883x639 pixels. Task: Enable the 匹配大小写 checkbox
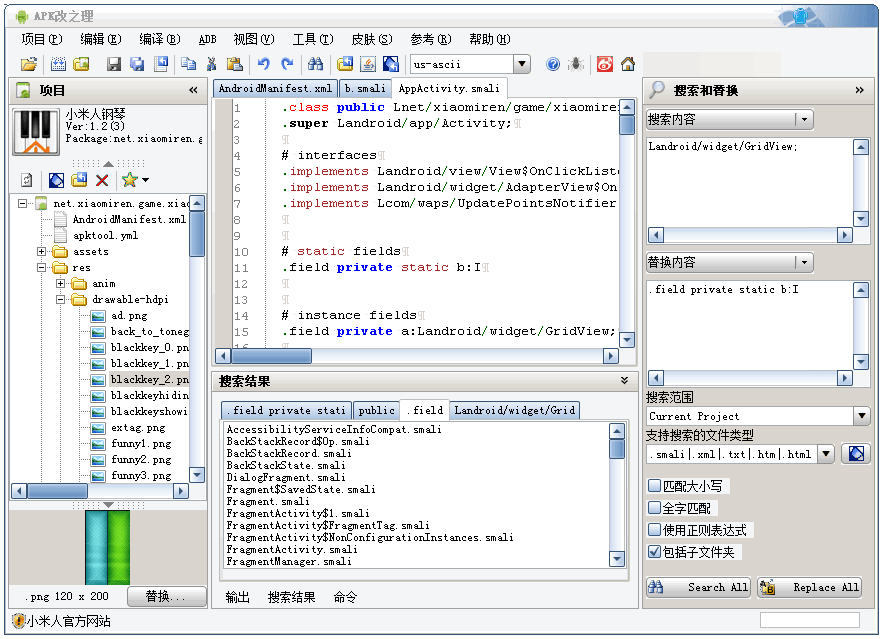pos(656,486)
